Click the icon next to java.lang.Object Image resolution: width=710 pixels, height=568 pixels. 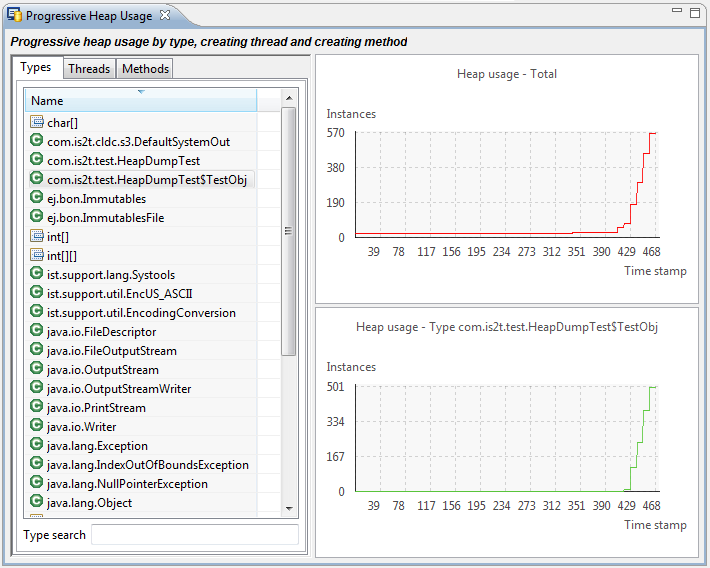click(x=37, y=503)
